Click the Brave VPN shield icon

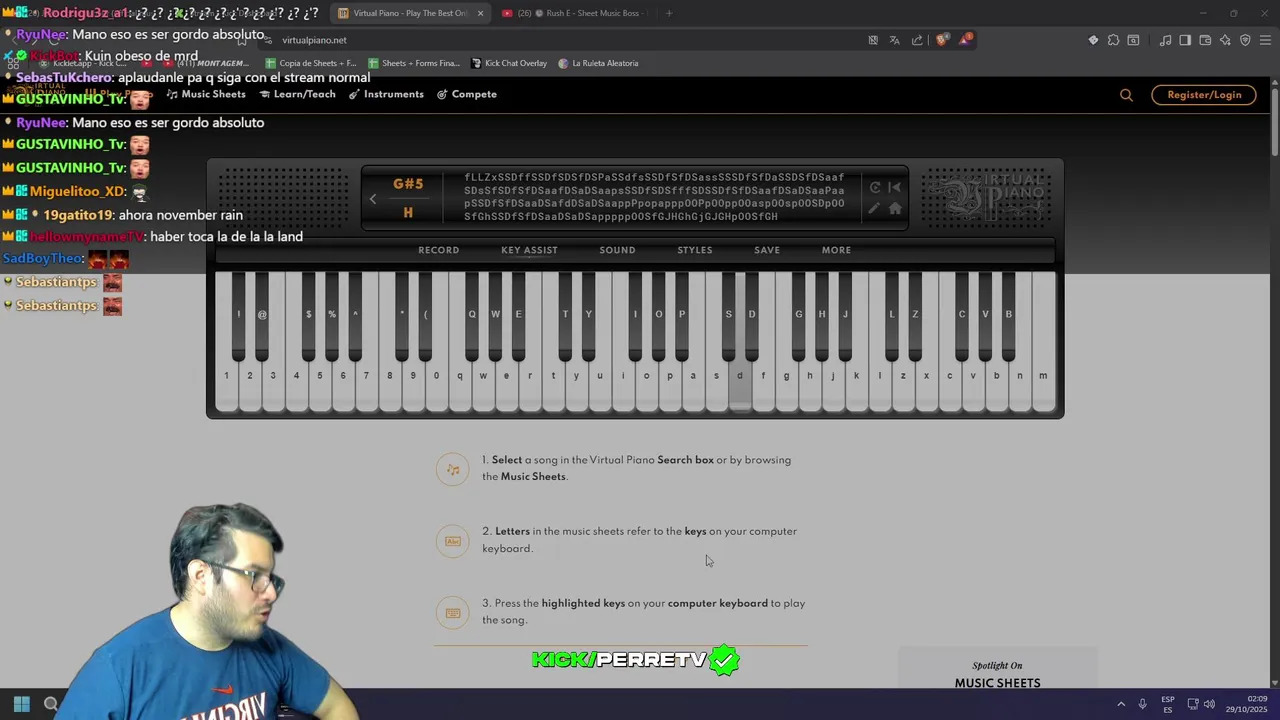click(x=1245, y=40)
